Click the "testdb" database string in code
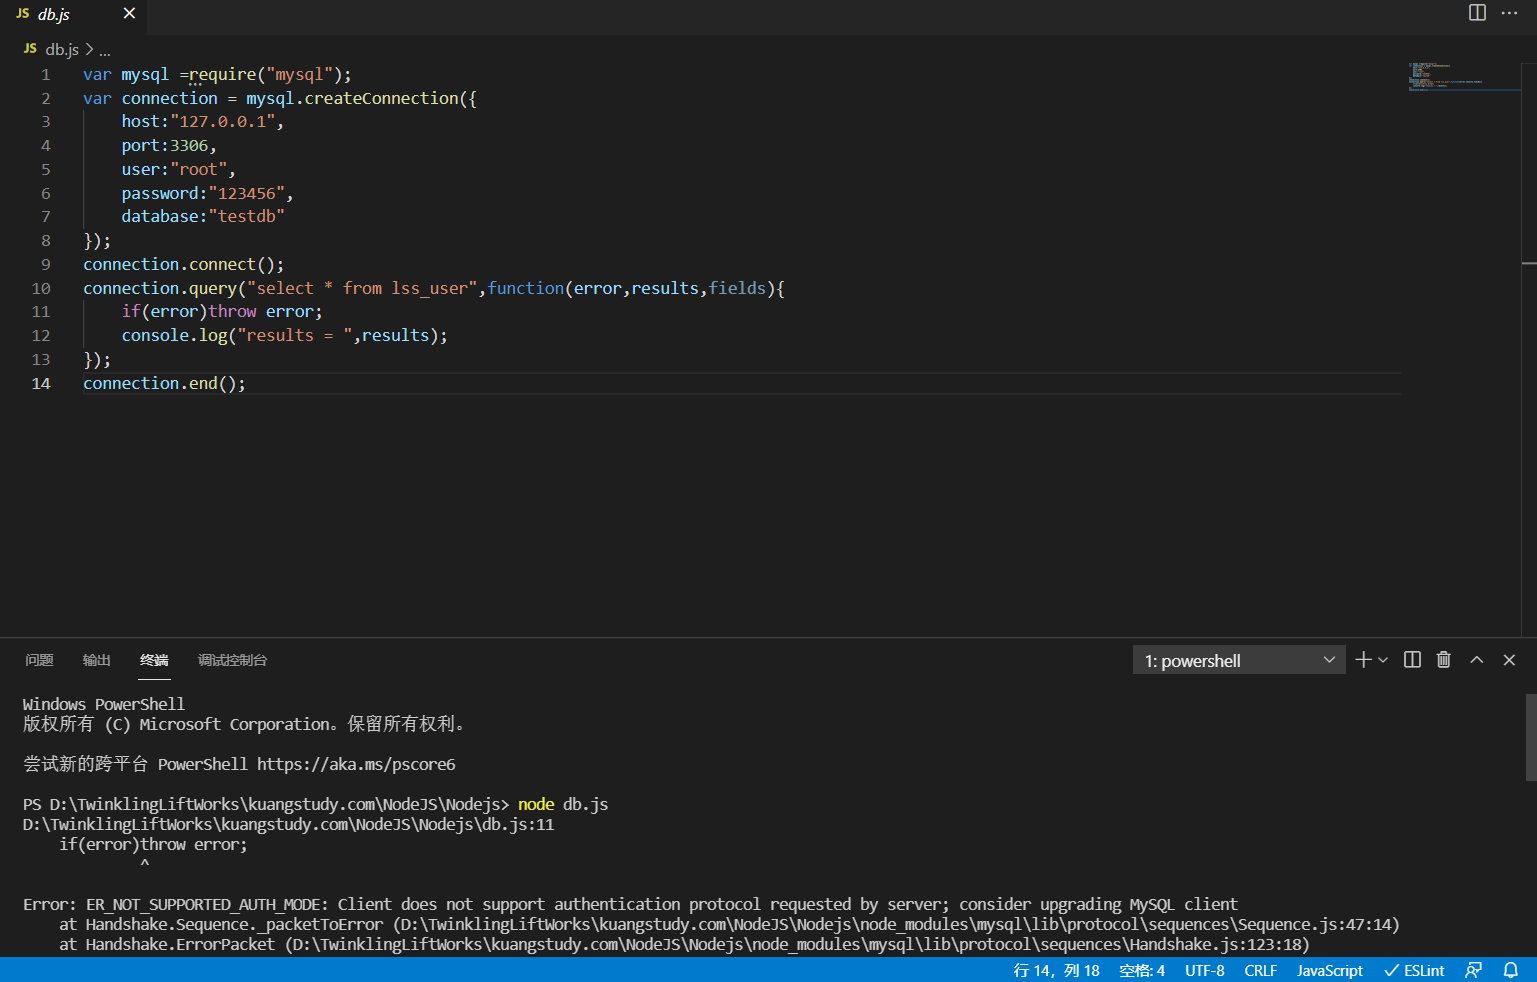Screen dimensions: 1537x982 point(246,216)
